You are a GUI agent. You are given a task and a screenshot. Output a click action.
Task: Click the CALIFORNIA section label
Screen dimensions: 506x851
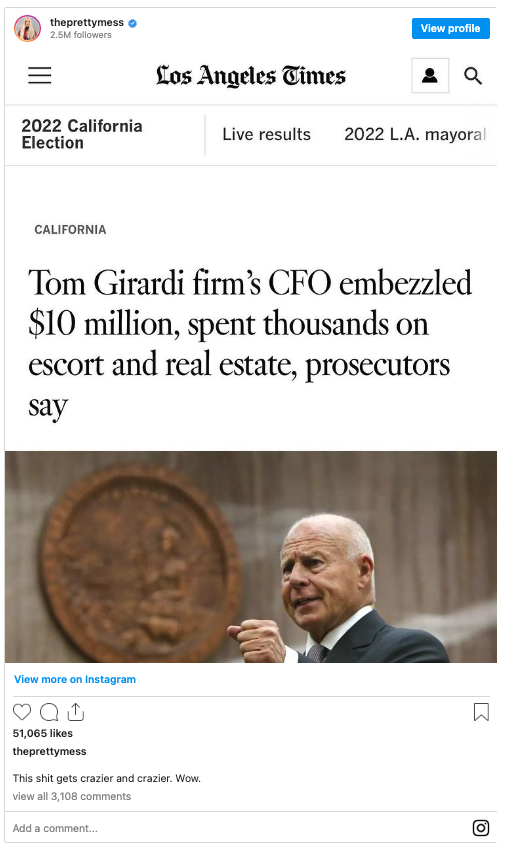click(71, 230)
